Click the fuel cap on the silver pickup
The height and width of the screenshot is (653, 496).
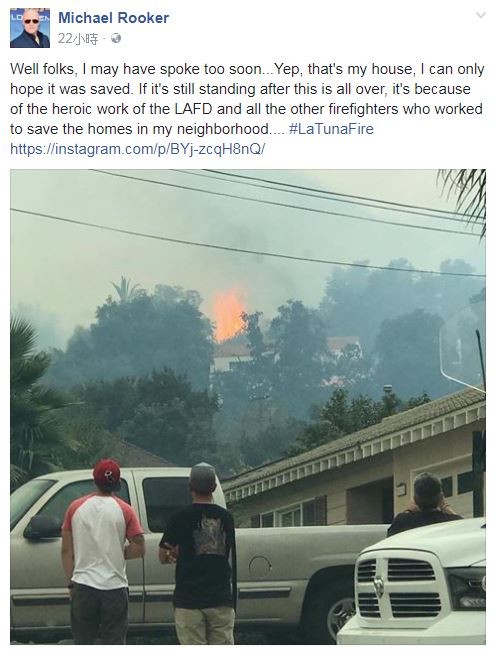[259, 566]
